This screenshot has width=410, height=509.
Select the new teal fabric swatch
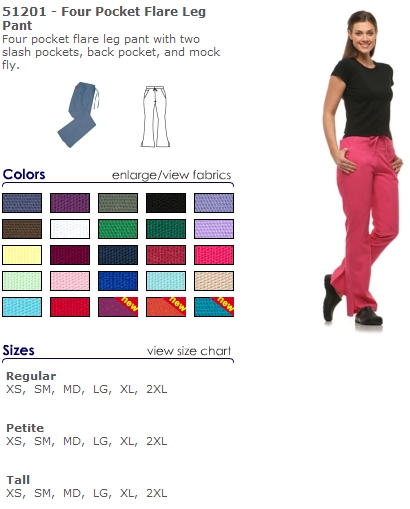[x=214, y=307]
